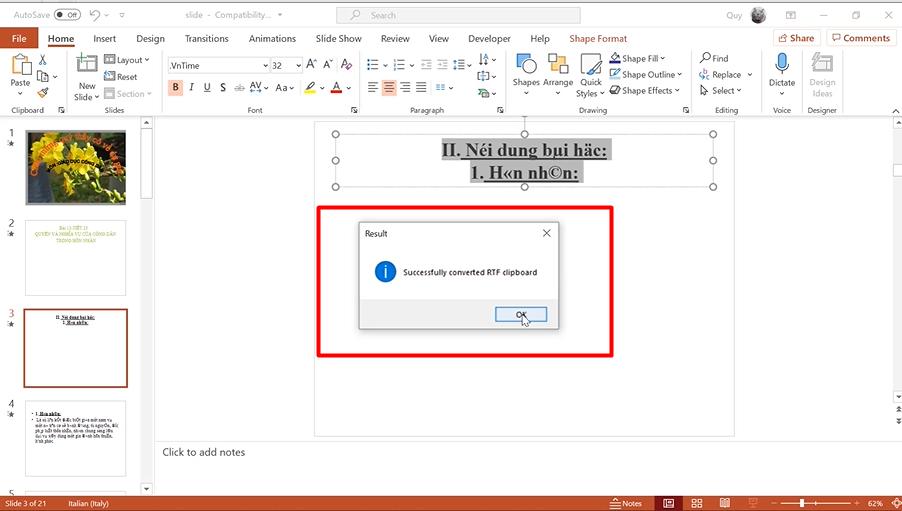
Task: Open the Transitions tab
Action: (x=206, y=38)
